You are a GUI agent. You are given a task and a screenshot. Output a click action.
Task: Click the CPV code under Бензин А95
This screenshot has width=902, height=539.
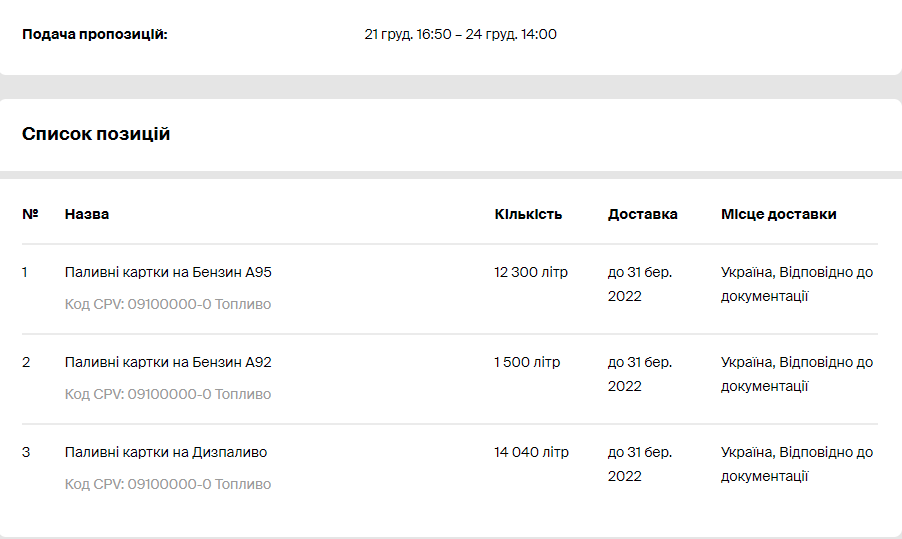tap(168, 304)
